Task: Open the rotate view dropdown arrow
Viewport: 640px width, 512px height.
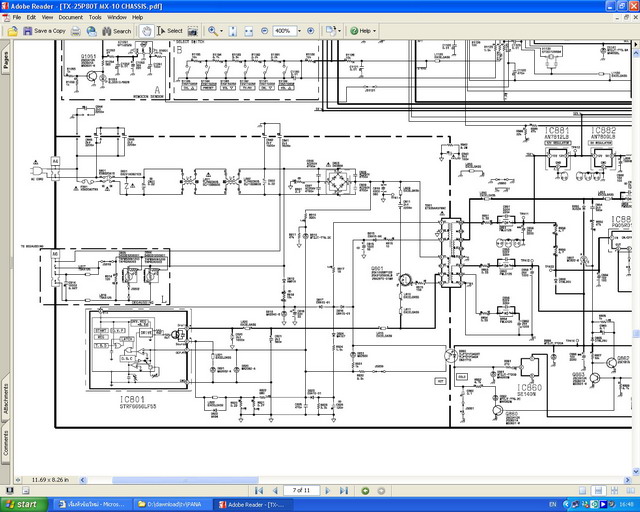Action: (x=339, y=31)
